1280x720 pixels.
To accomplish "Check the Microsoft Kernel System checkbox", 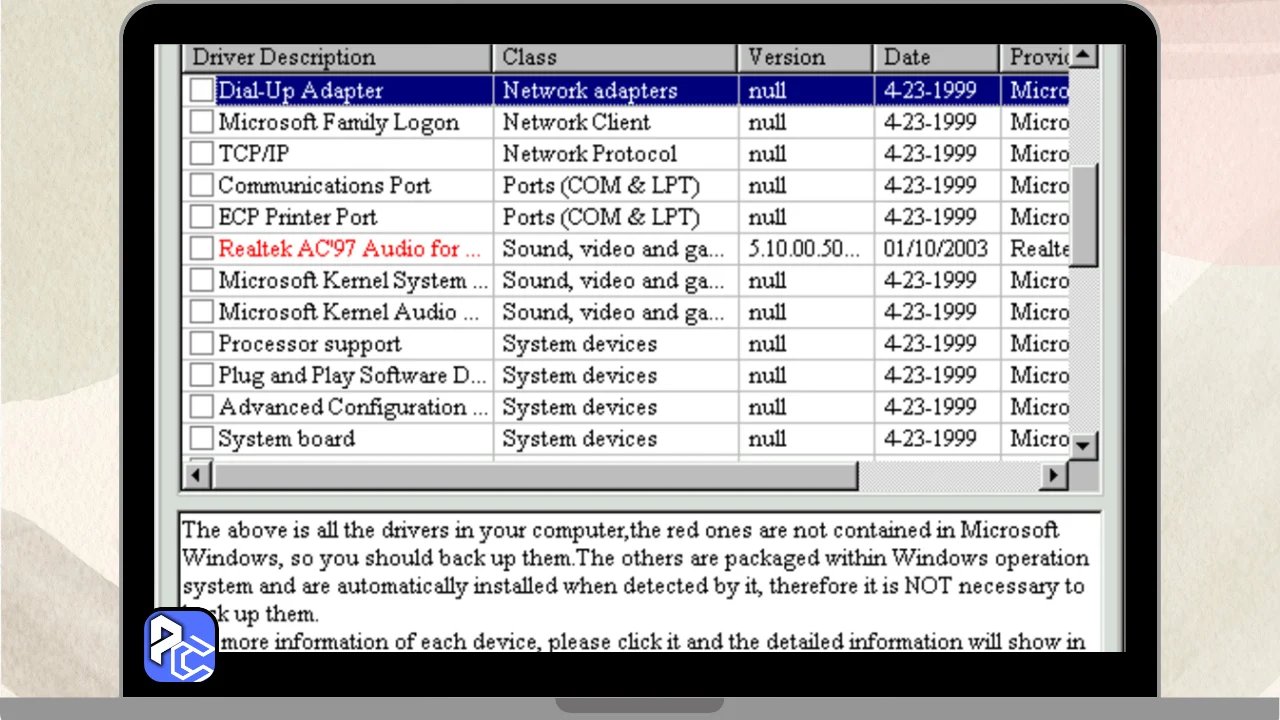I will click(202, 280).
